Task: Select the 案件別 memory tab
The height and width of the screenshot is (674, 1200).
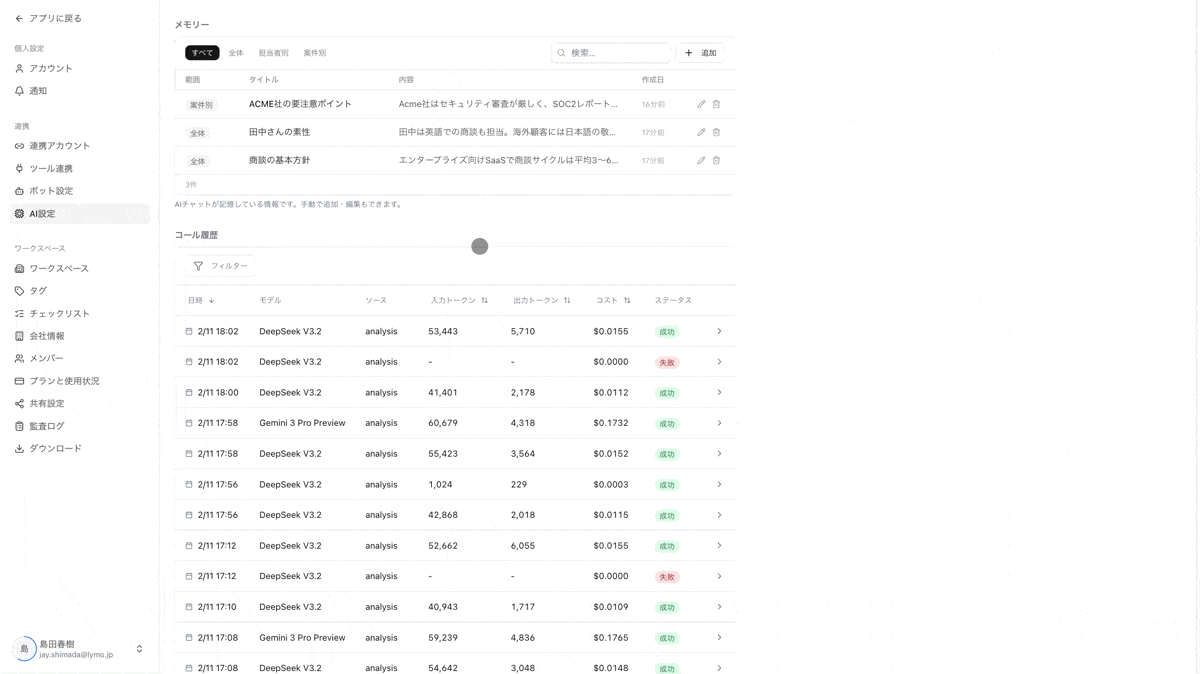Action: (x=314, y=53)
